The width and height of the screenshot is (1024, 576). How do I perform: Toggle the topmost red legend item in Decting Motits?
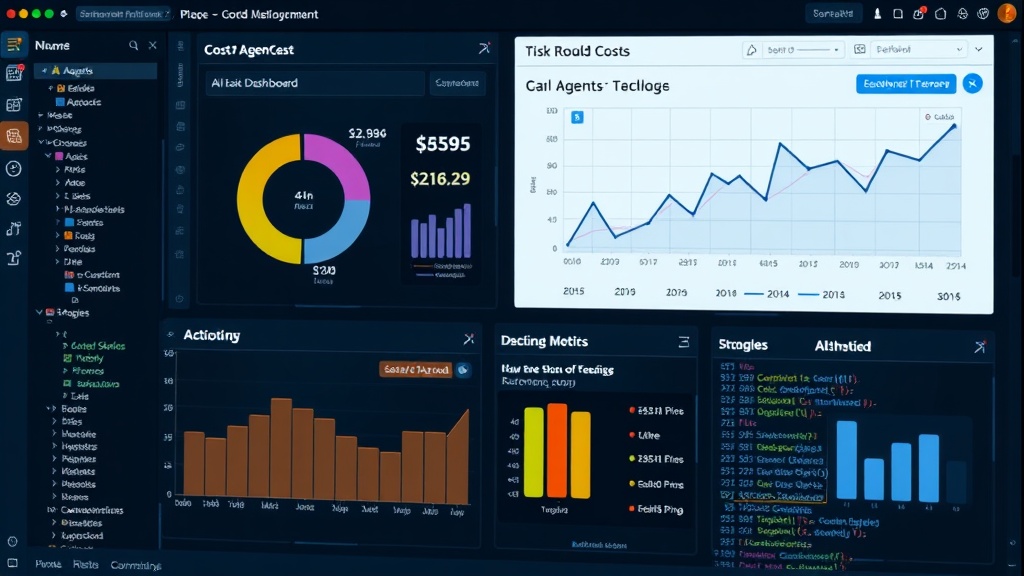click(656, 411)
